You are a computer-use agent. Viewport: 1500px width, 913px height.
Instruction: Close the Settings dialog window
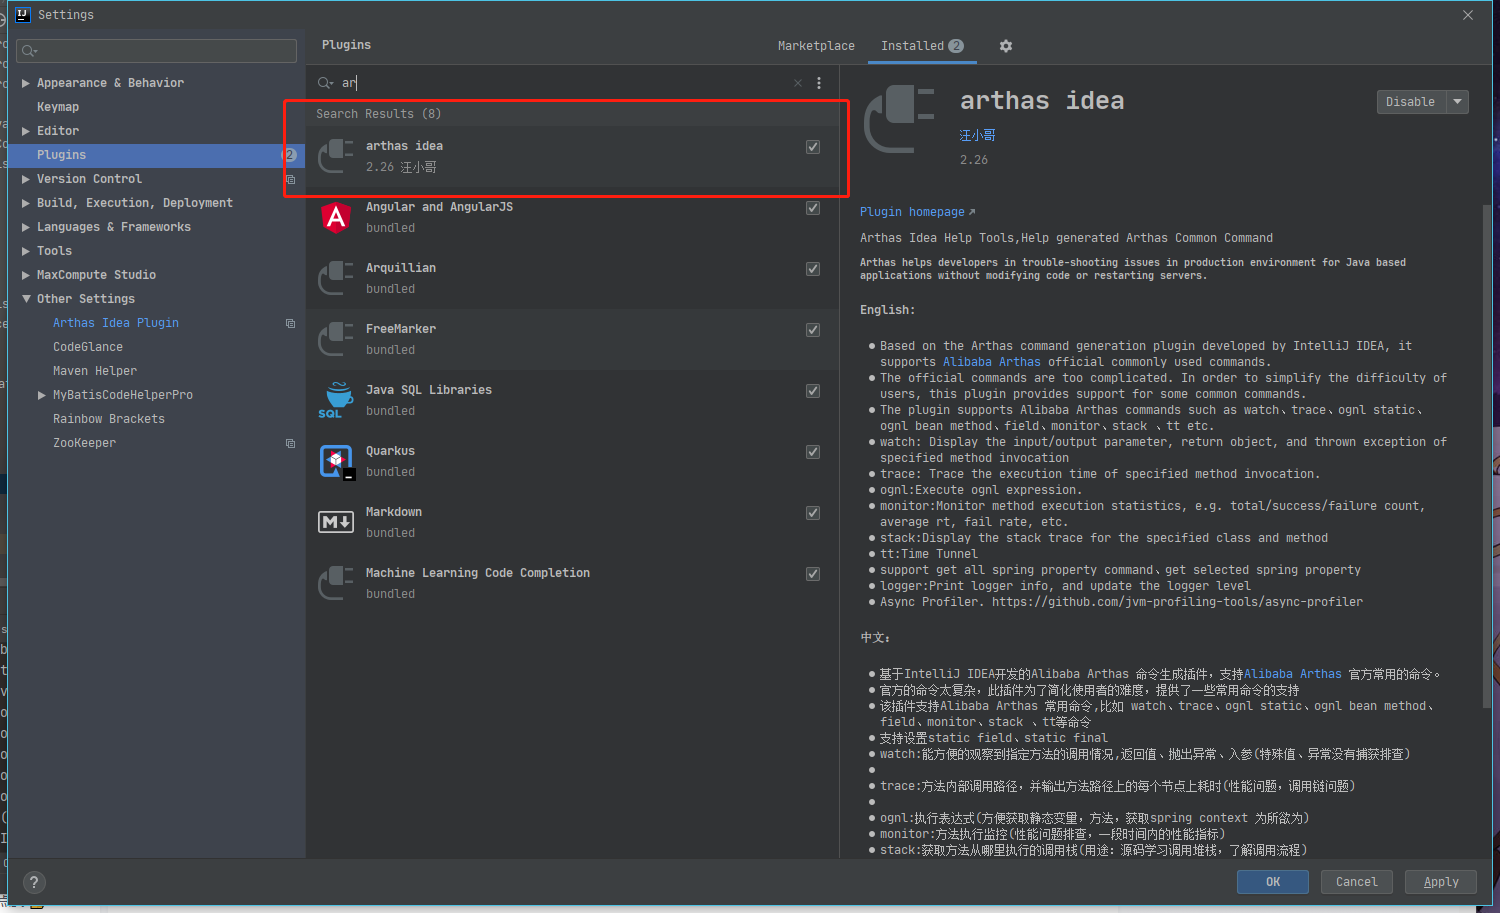click(x=1468, y=15)
